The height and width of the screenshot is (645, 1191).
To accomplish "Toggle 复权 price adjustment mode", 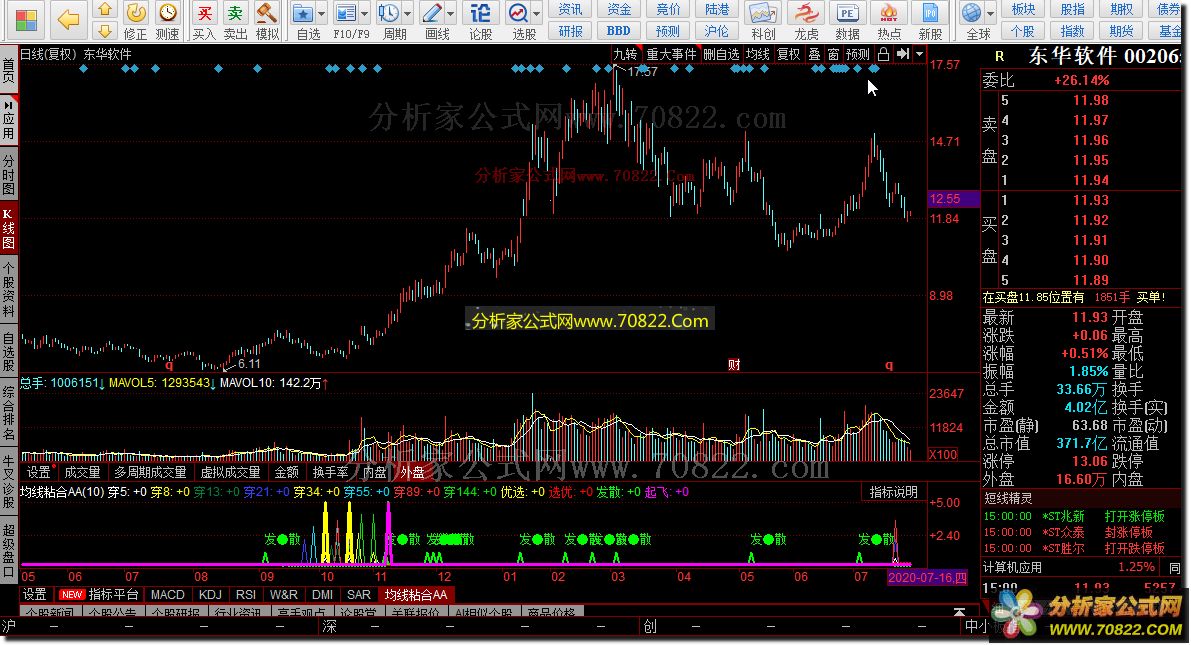I will pos(788,54).
